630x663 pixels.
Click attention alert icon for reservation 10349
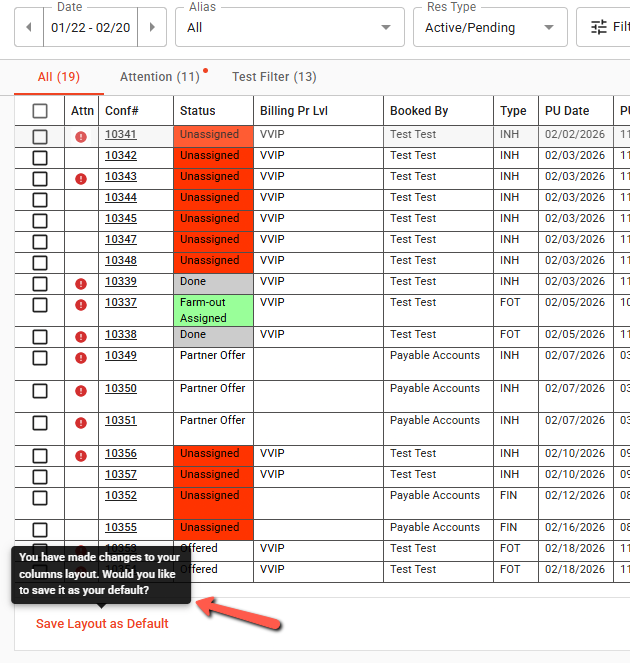click(81, 357)
